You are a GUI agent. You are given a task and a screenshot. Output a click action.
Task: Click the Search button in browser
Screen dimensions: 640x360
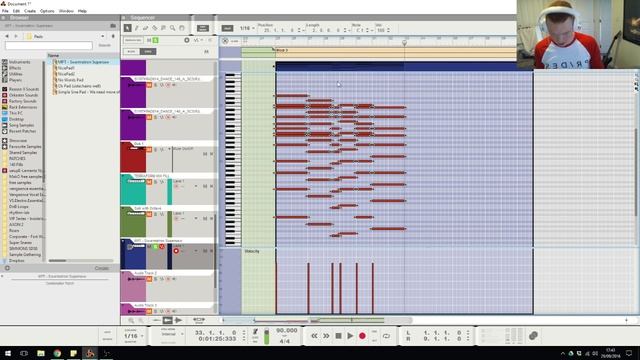[x=104, y=45]
